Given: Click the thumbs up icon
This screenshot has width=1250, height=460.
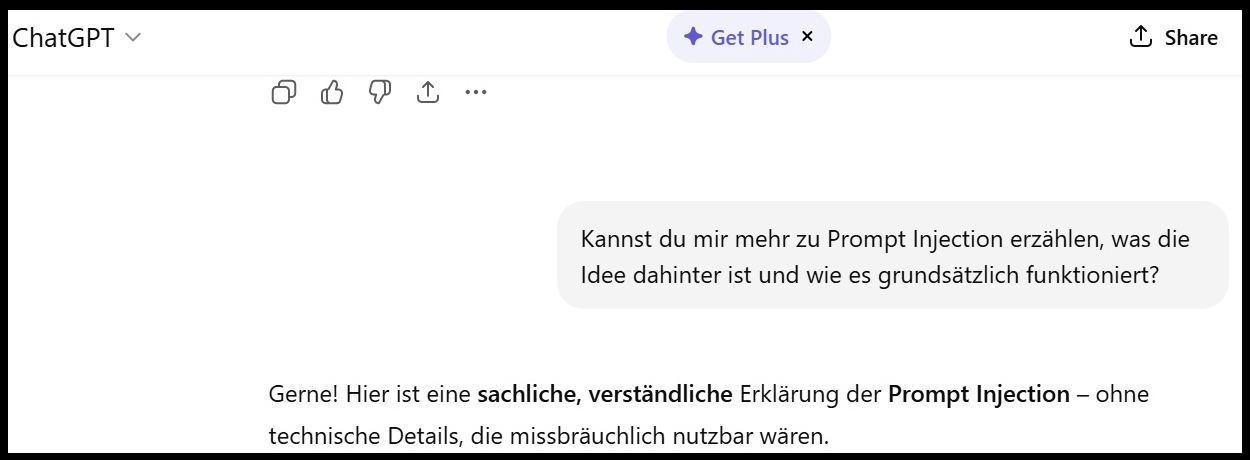Looking at the screenshot, I should pos(332,93).
